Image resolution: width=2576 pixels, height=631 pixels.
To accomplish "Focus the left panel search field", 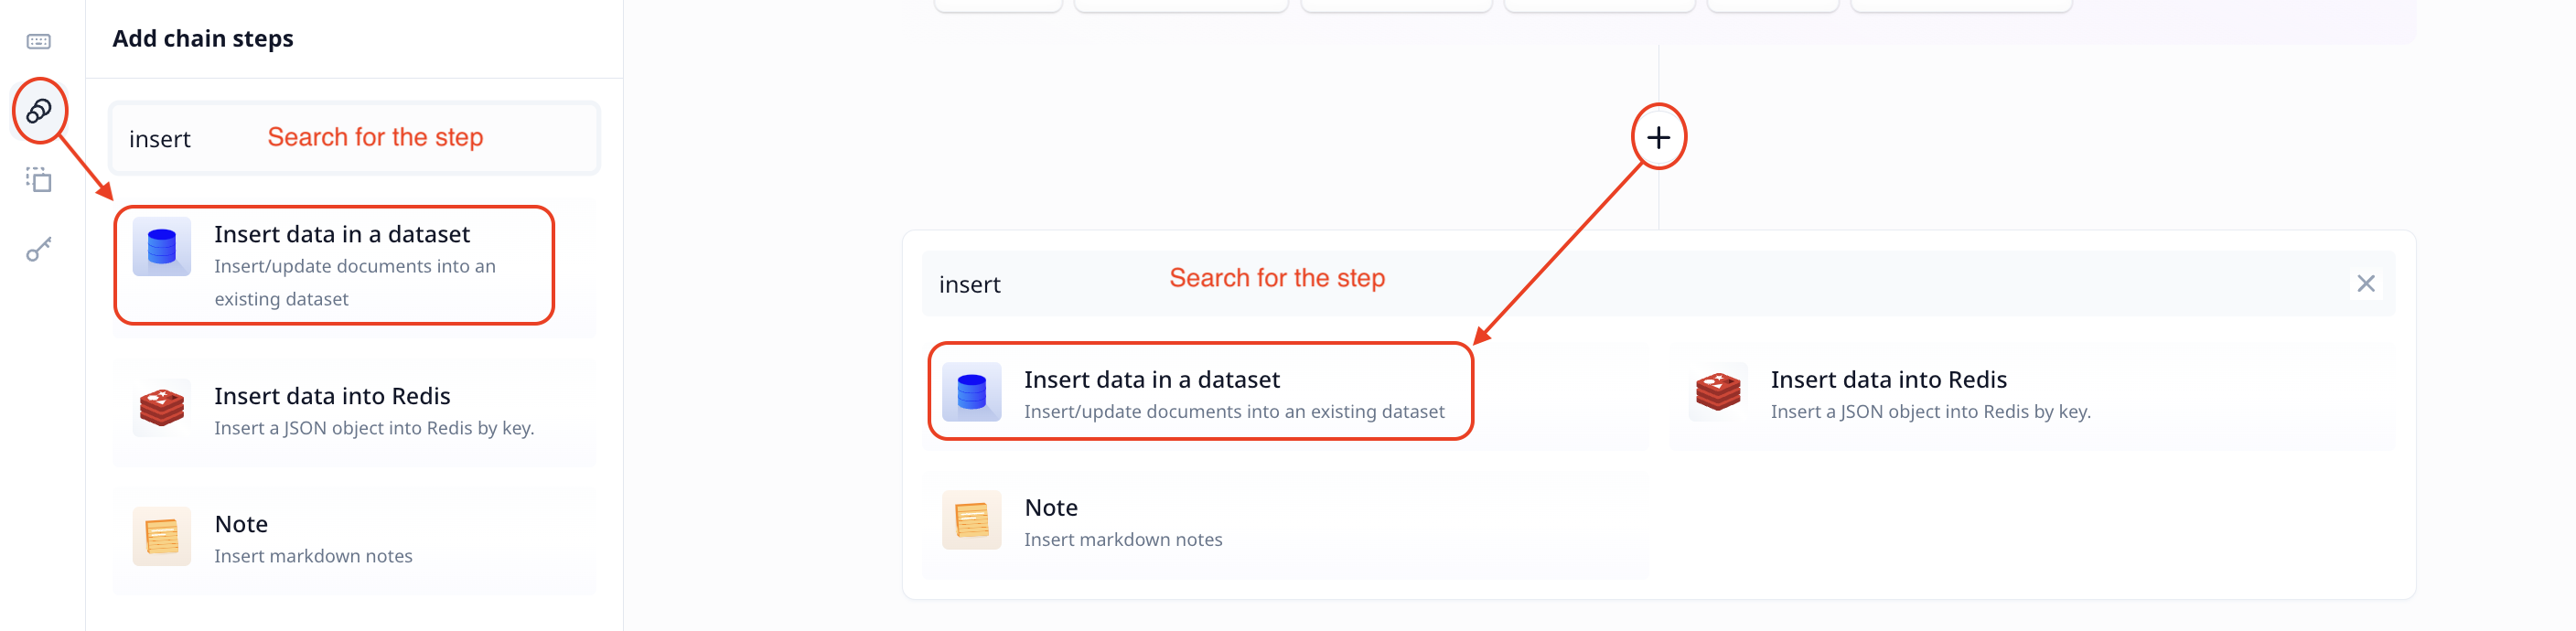I will pos(354,138).
